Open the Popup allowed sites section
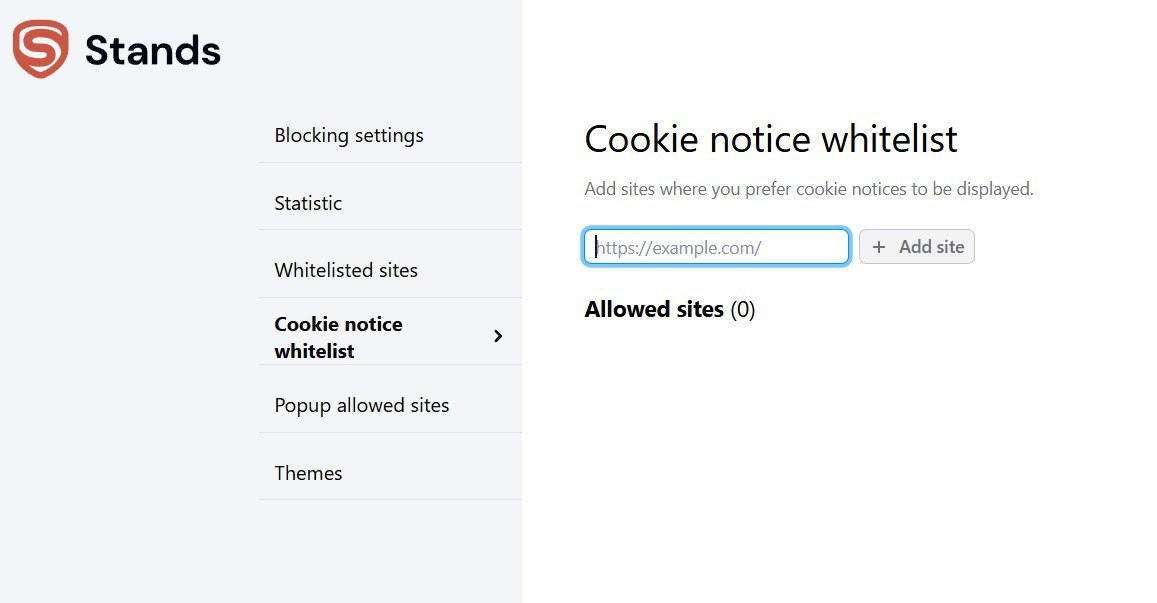The height and width of the screenshot is (603, 1157). (x=361, y=405)
